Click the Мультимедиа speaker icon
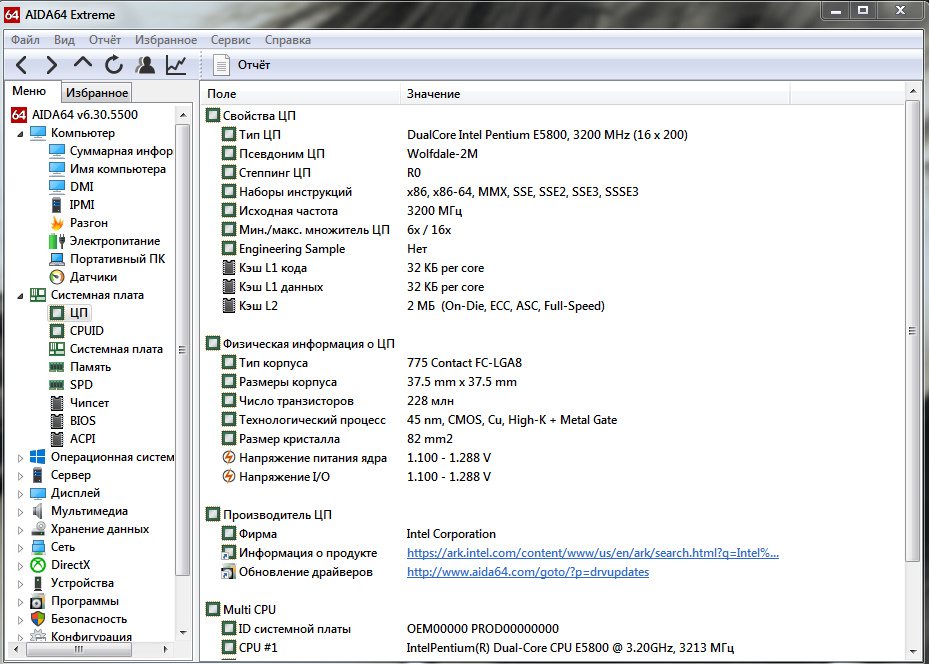Screen dimensions: 929x664 pos(38,511)
